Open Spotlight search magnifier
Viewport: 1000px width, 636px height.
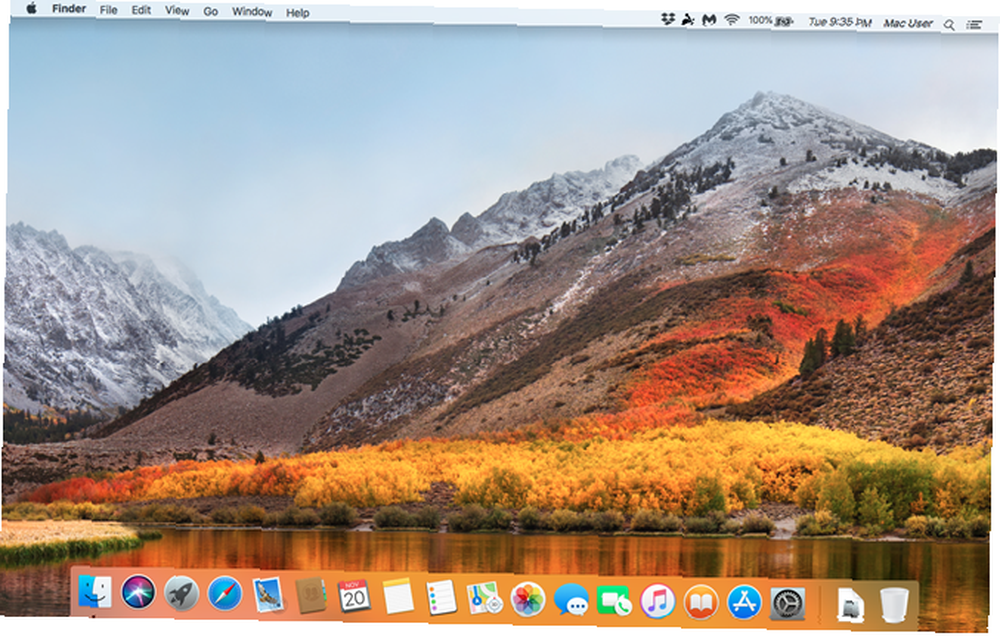[949, 25]
